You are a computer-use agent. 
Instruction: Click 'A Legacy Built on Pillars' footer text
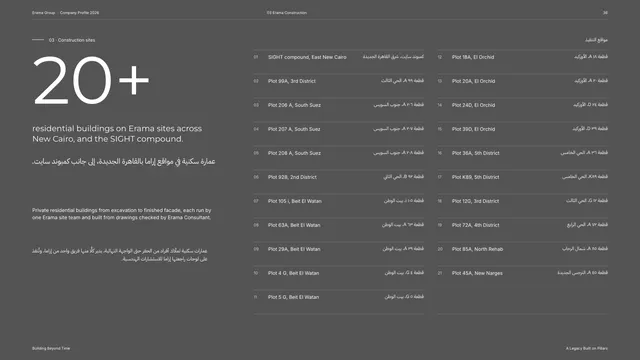[x=587, y=349]
